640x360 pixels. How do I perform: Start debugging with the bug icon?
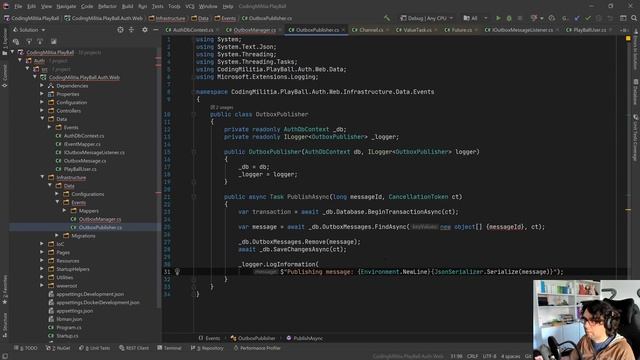(x=509, y=18)
